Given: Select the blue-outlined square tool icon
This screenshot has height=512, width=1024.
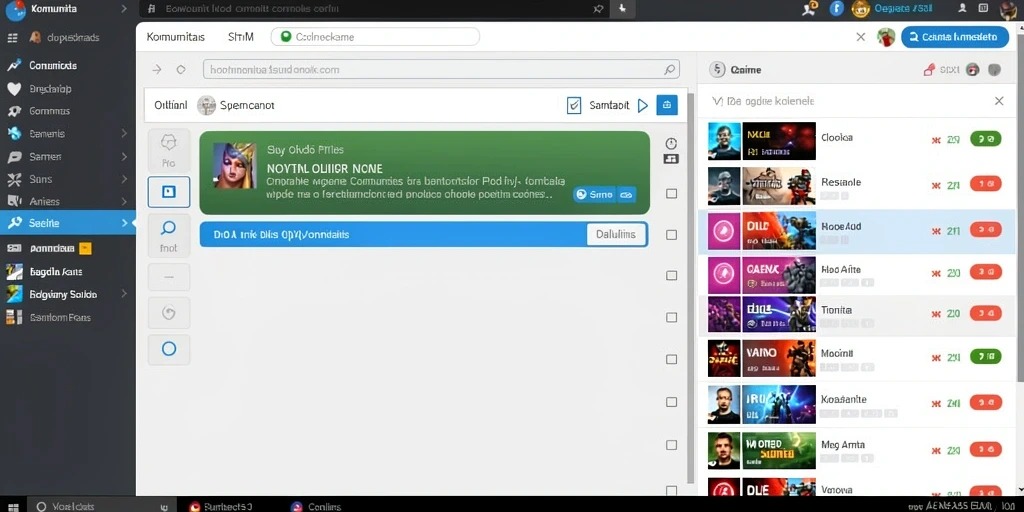Looking at the screenshot, I should (168, 191).
